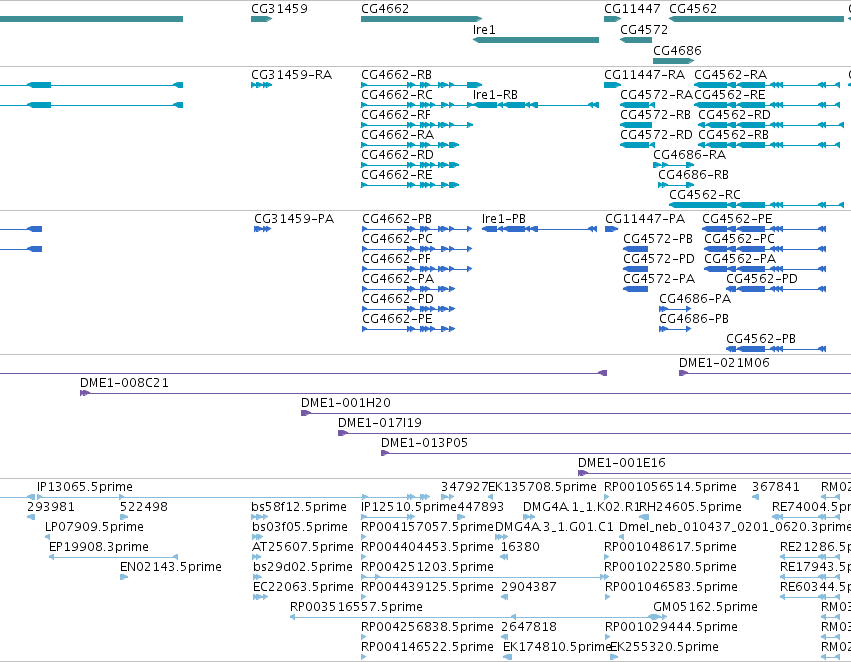Select EST bs58f12.5prime
The height and width of the screenshot is (662, 851).
(x=299, y=507)
